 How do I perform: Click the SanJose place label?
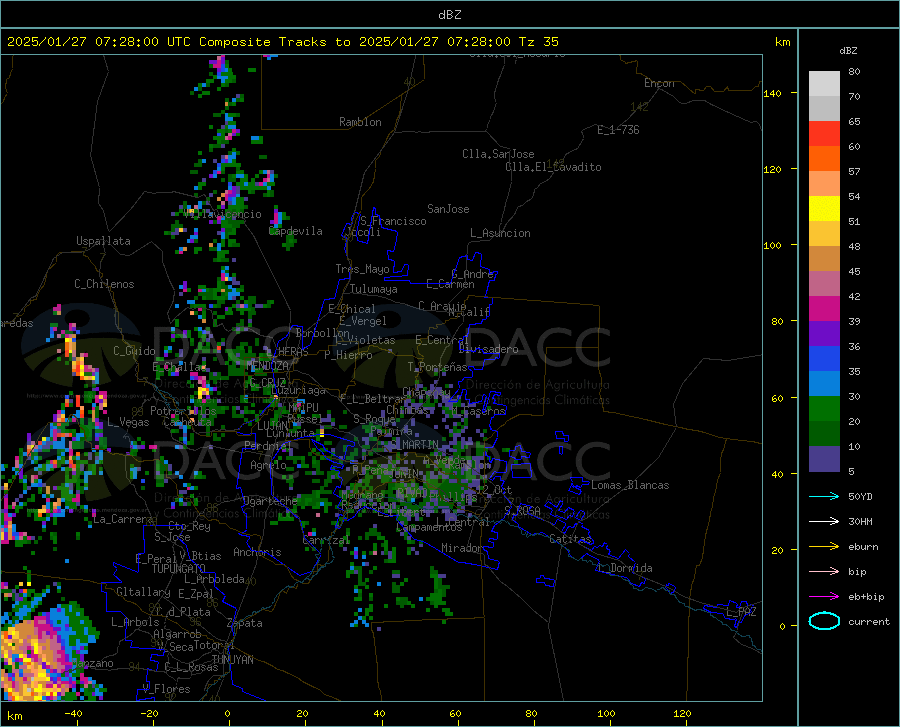[x=448, y=209]
